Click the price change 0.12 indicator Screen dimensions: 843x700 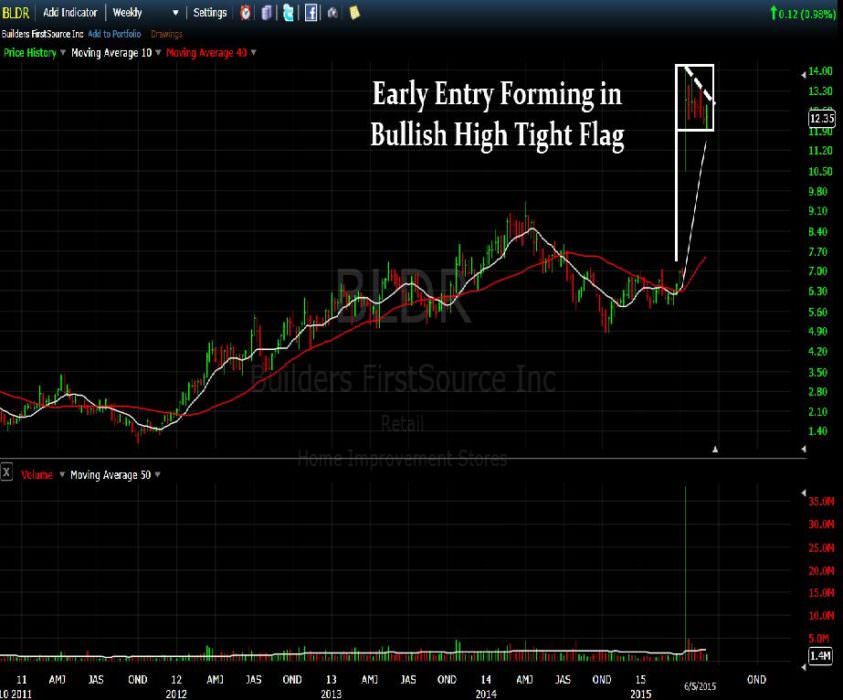click(x=803, y=13)
